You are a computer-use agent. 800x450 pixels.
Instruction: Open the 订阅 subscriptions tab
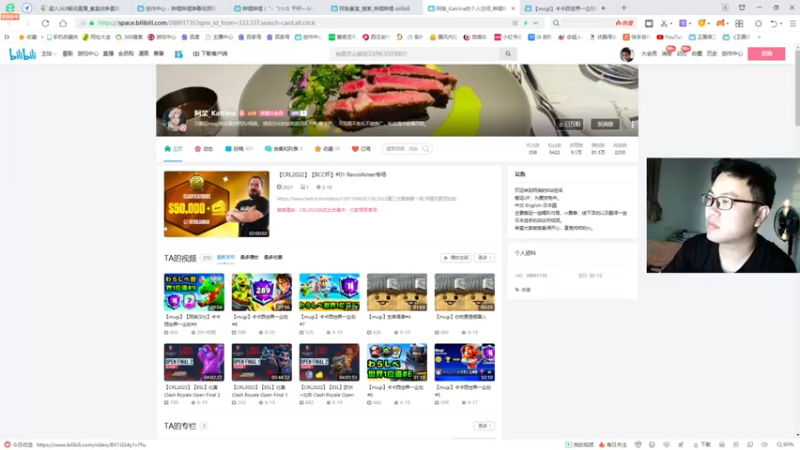tap(361, 149)
